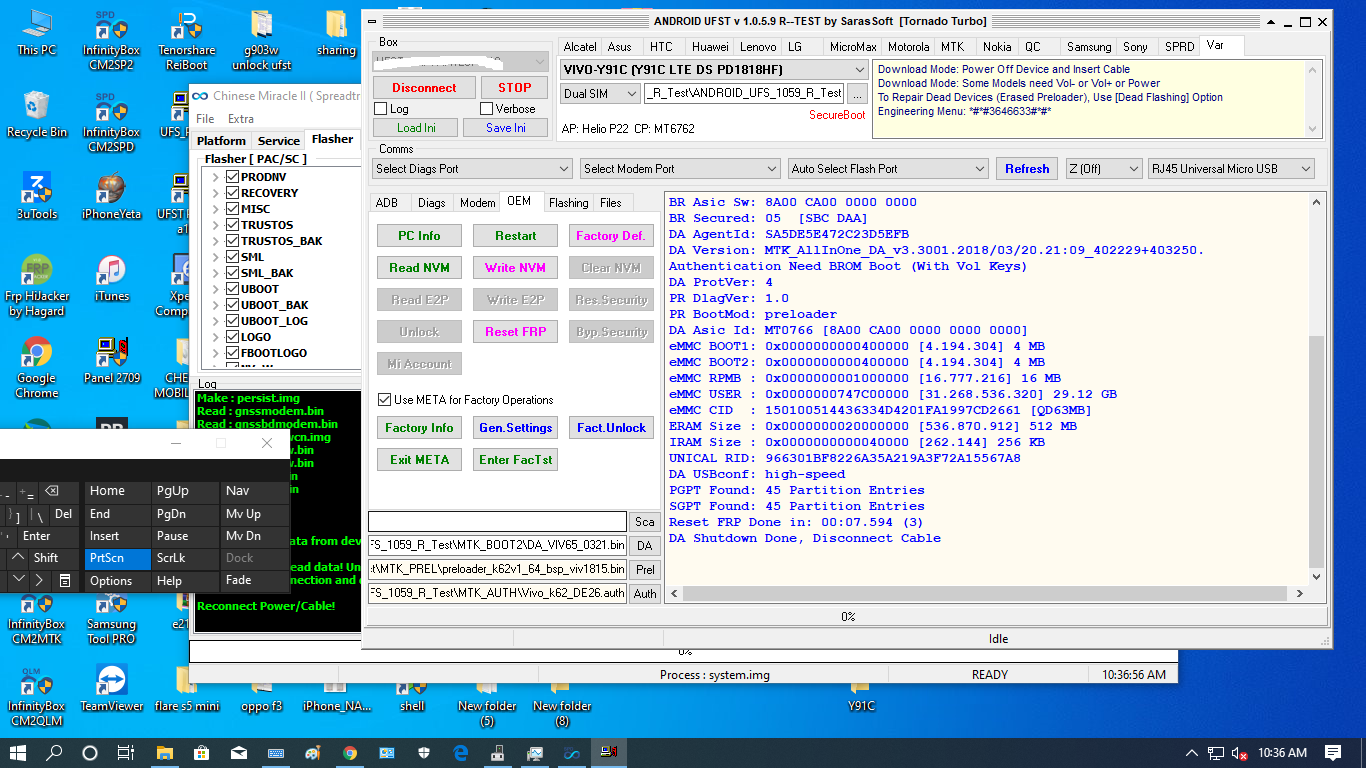Launch 3uTools from the desktop

[37, 196]
